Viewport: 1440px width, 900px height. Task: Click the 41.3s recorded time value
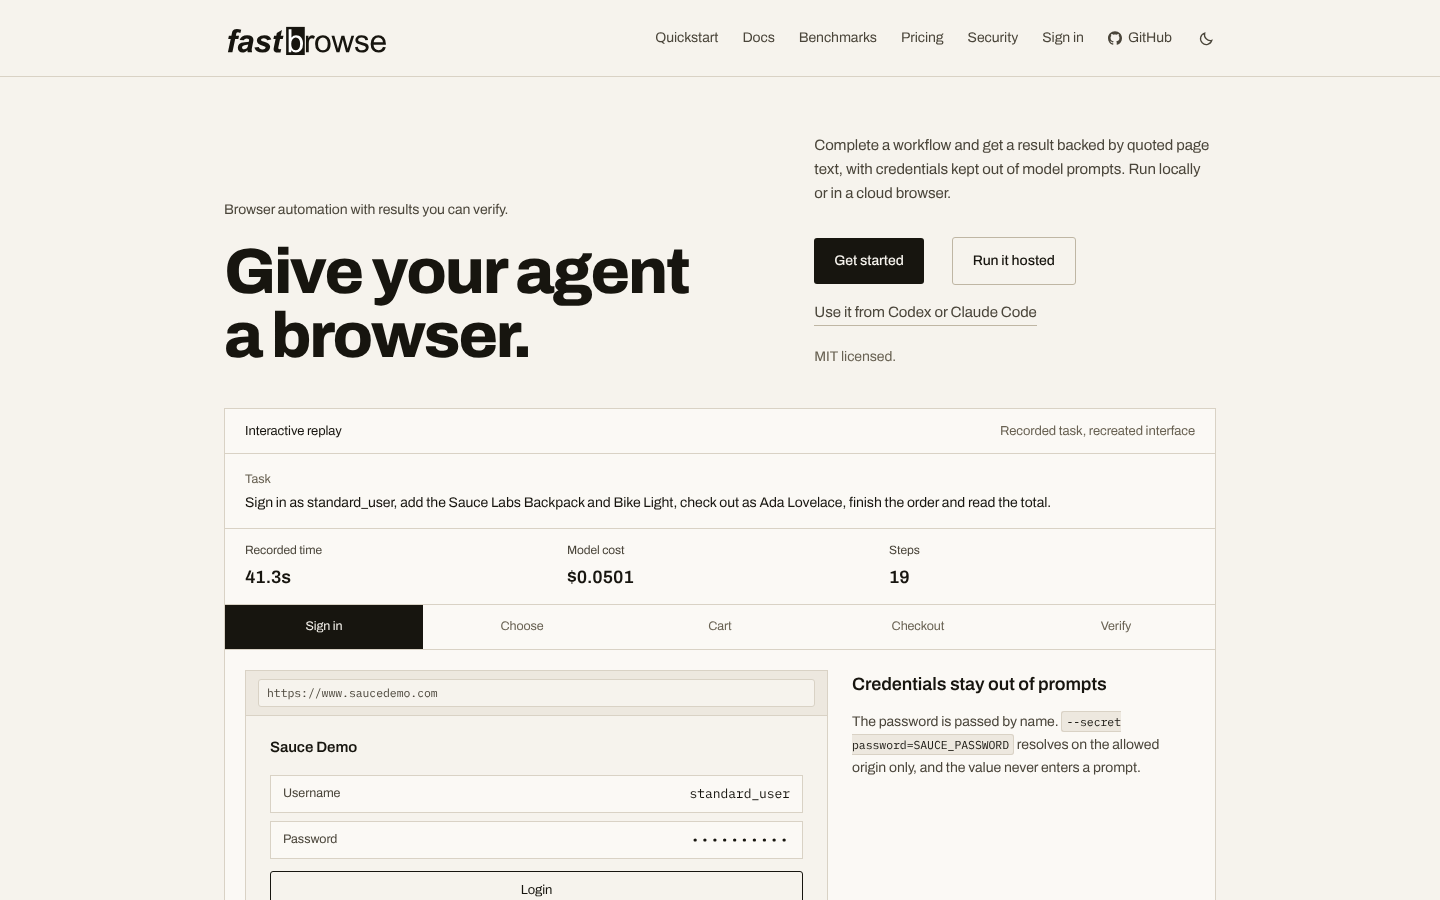point(268,577)
